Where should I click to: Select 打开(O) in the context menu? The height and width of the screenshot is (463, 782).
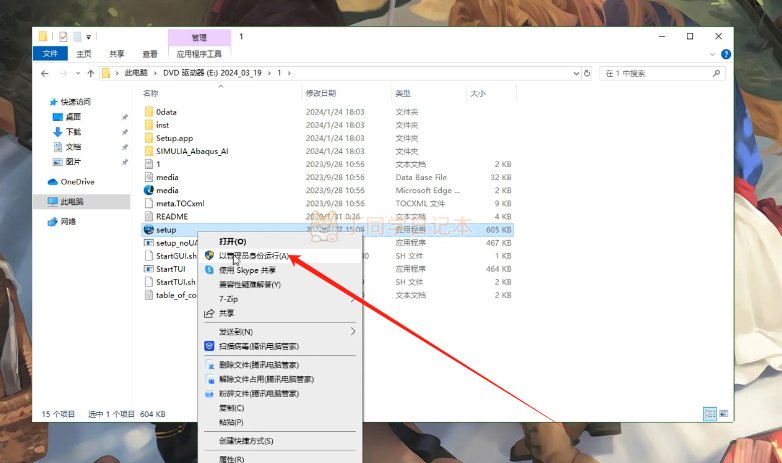[x=232, y=241]
